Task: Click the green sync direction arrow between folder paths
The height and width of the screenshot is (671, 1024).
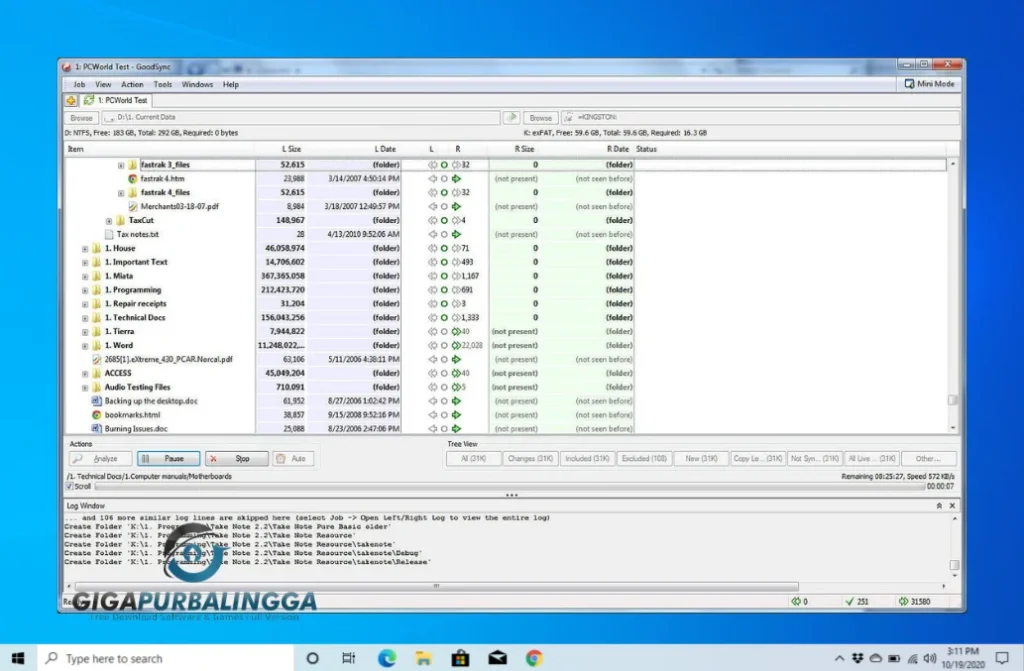Action: pyautogui.click(x=512, y=117)
